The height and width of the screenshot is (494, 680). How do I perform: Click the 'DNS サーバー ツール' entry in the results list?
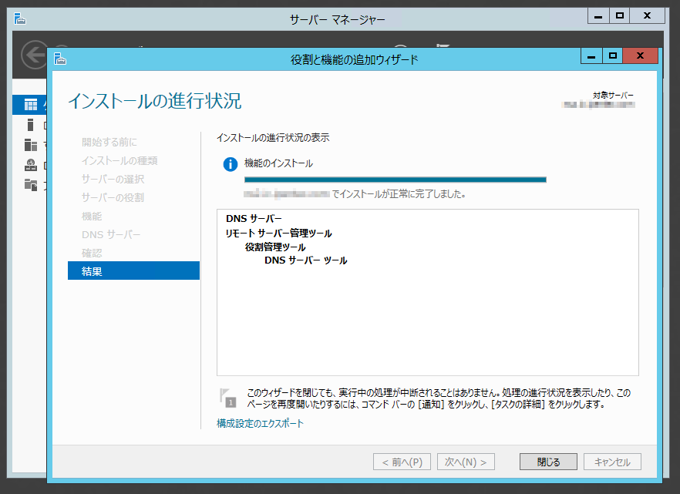pyautogui.click(x=306, y=261)
